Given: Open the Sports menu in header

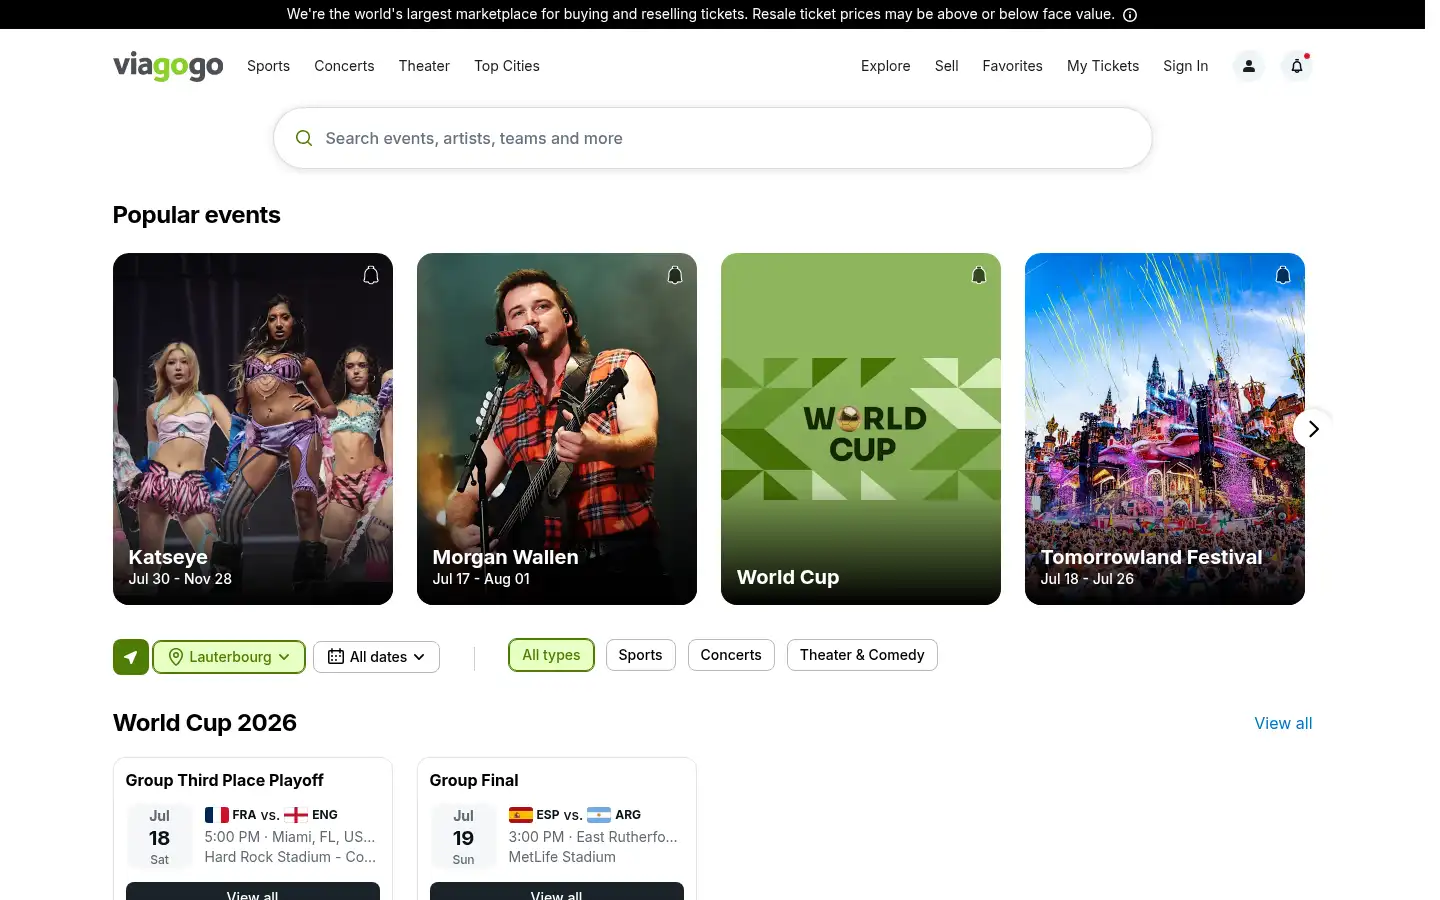Looking at the screenshot, I should click(x=268, y=66).
